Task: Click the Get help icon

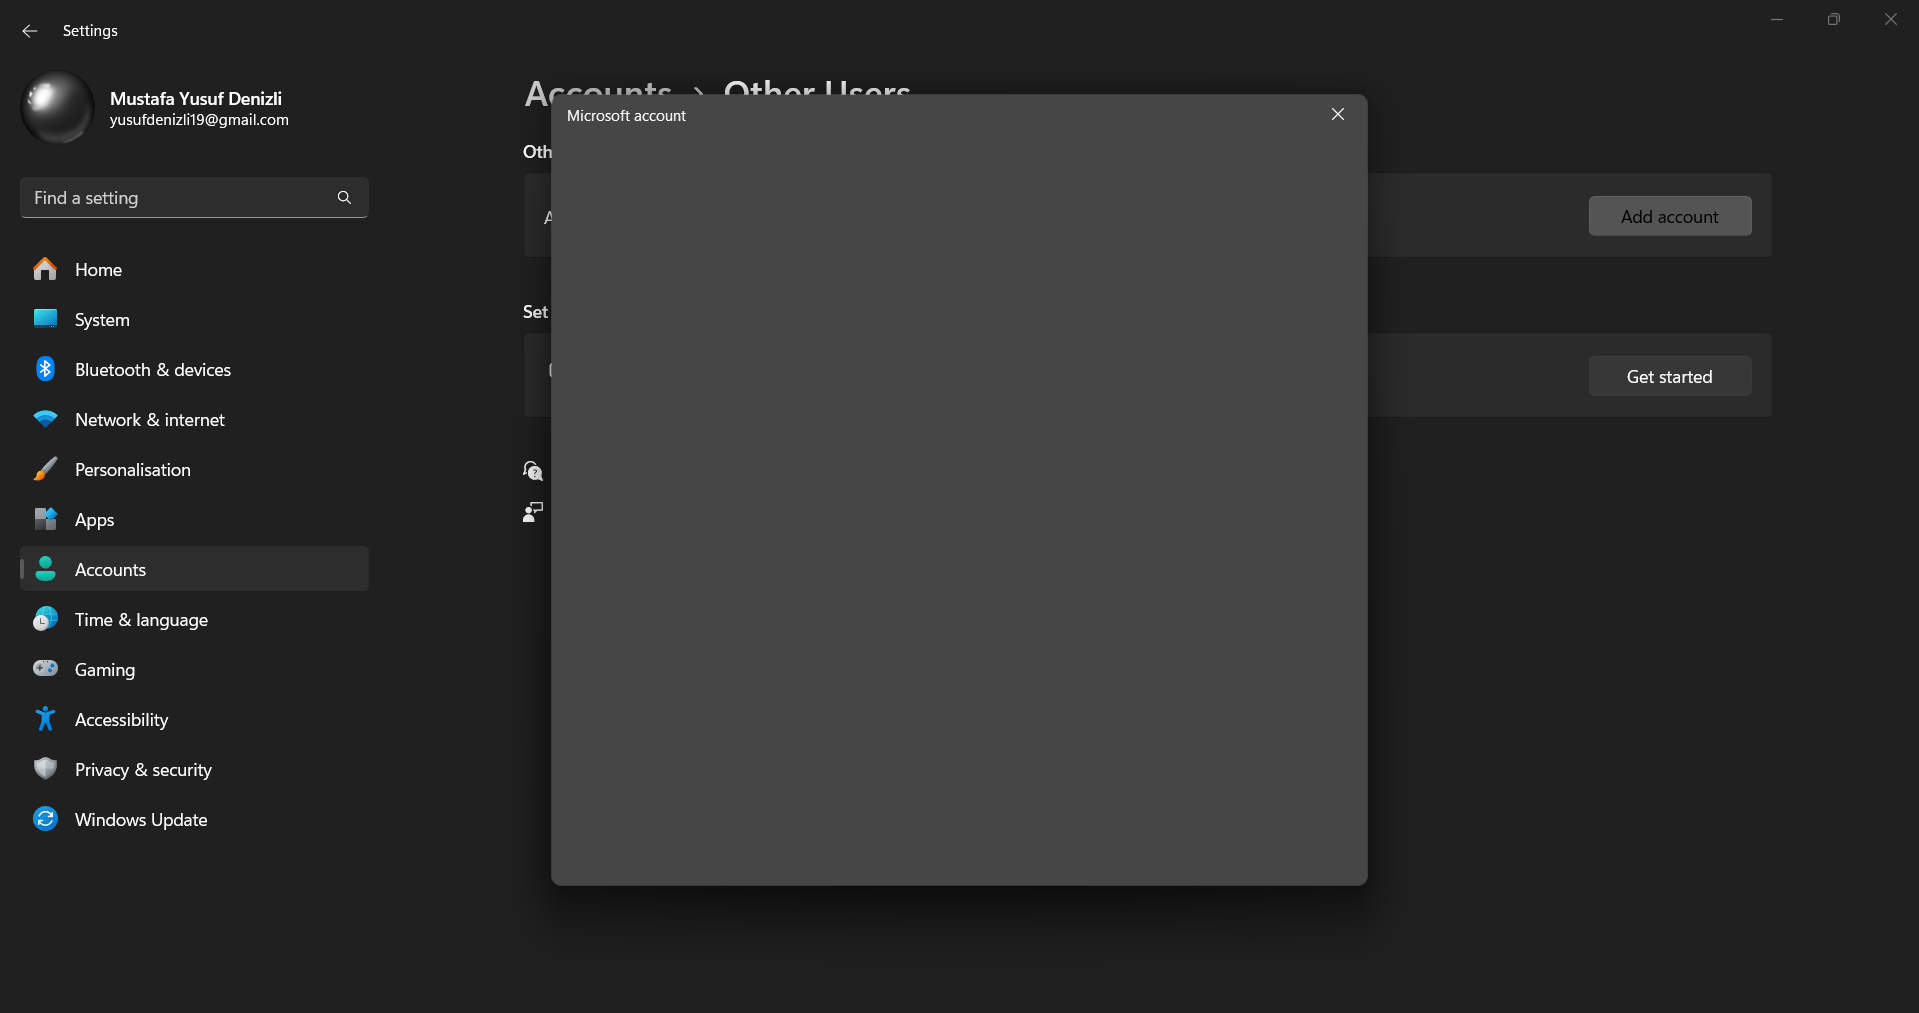Action: point(533,470)
